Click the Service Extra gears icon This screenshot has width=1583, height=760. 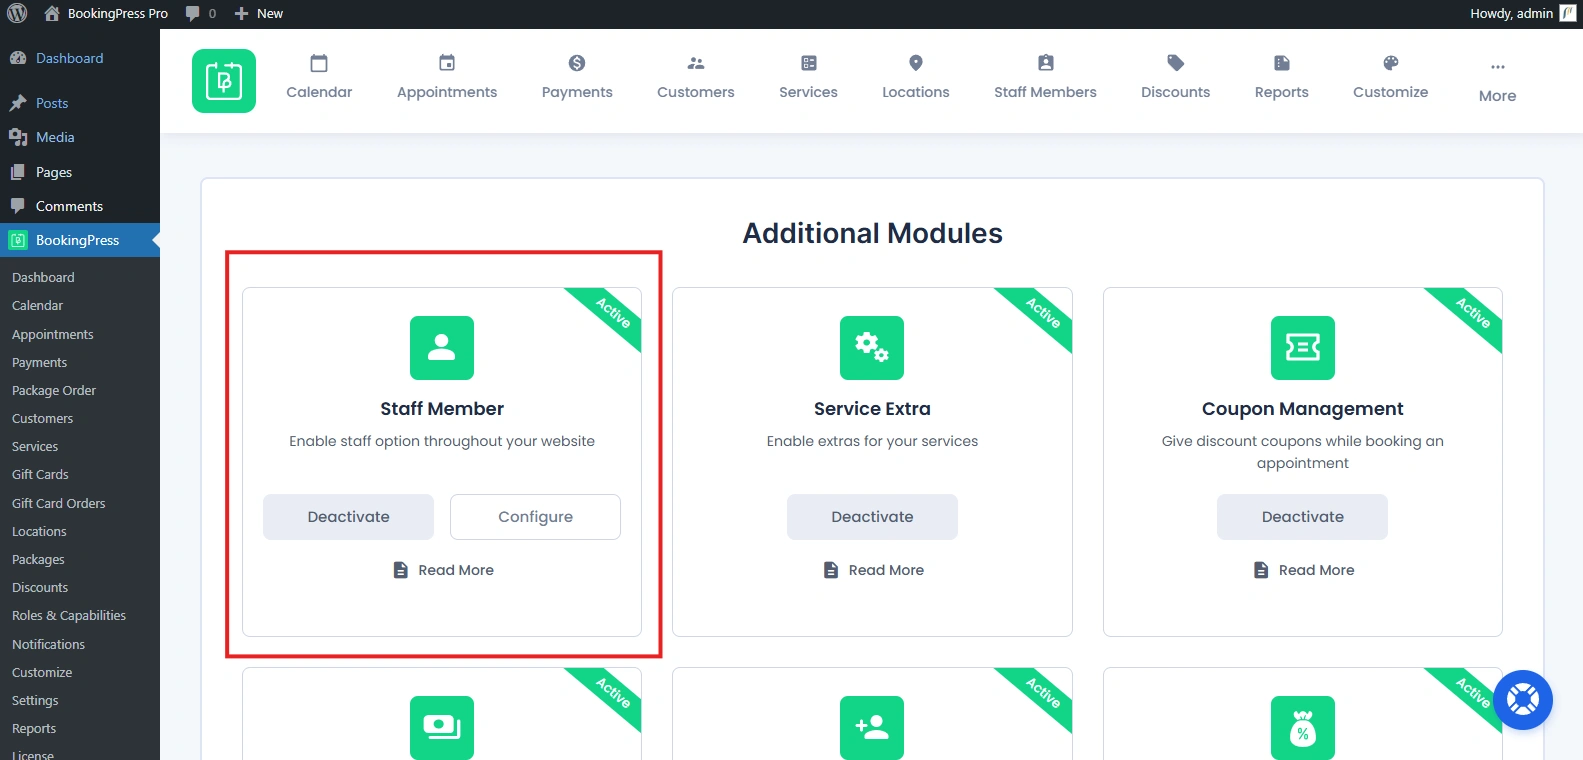tap(872, 348)
